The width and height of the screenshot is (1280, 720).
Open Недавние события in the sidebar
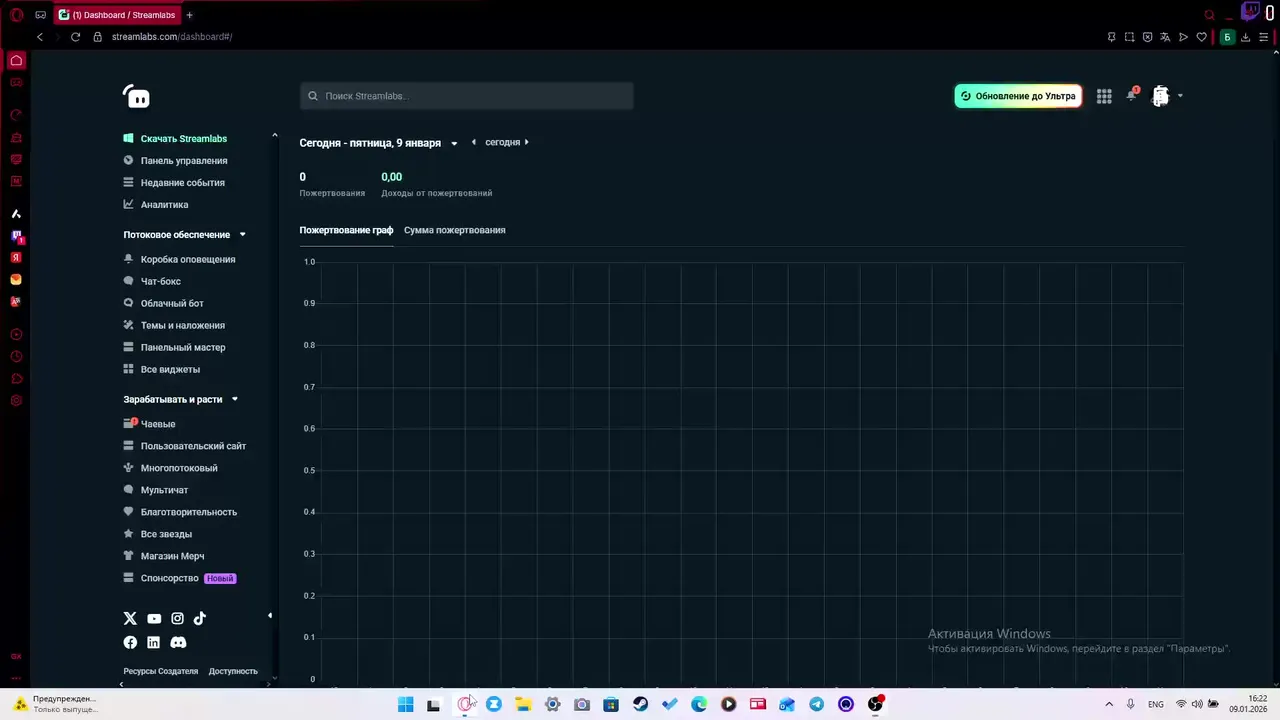coord(174,183)
